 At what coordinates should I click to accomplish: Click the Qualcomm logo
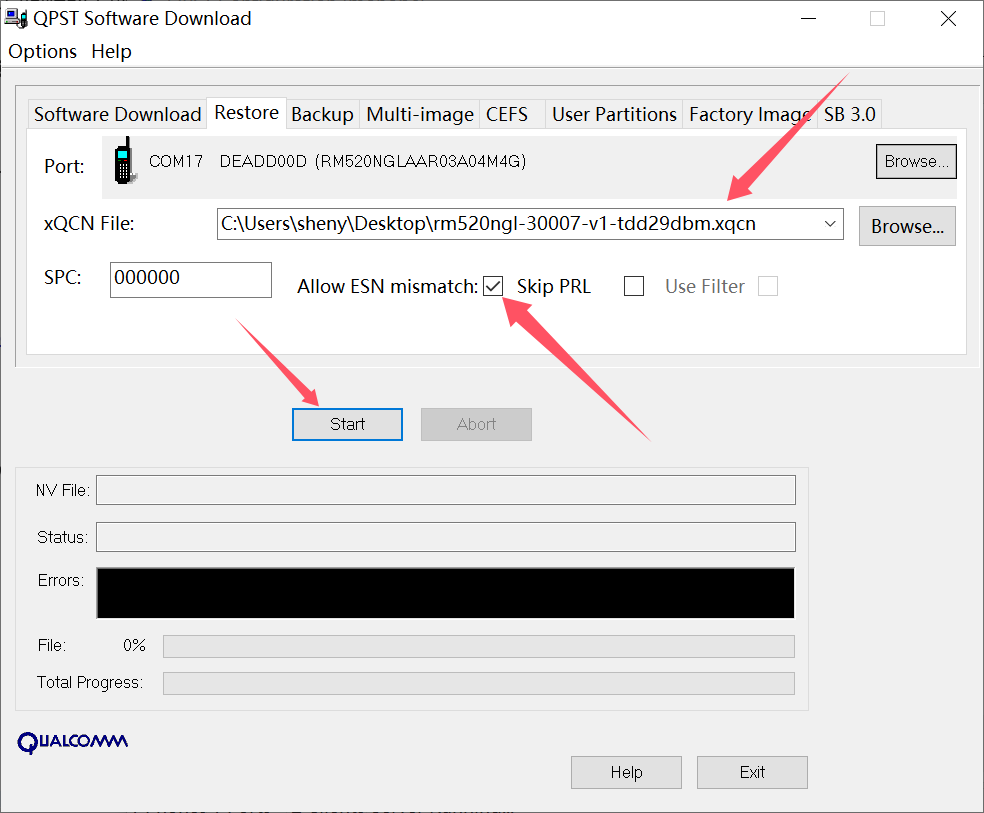(x=73, y=742)
